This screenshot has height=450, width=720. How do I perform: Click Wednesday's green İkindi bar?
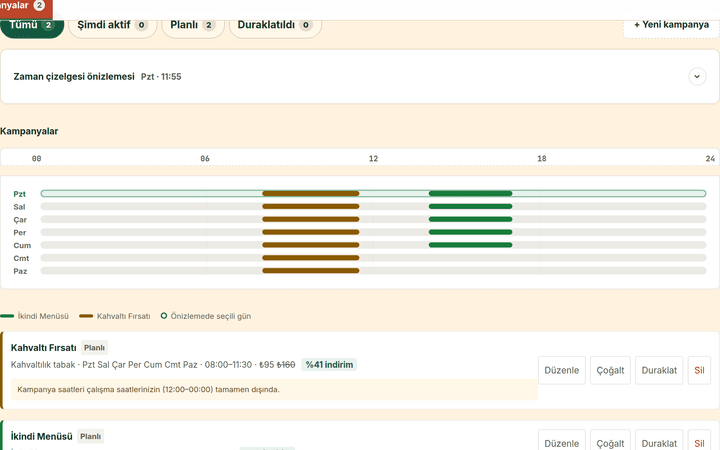click(x=470, y=219)
